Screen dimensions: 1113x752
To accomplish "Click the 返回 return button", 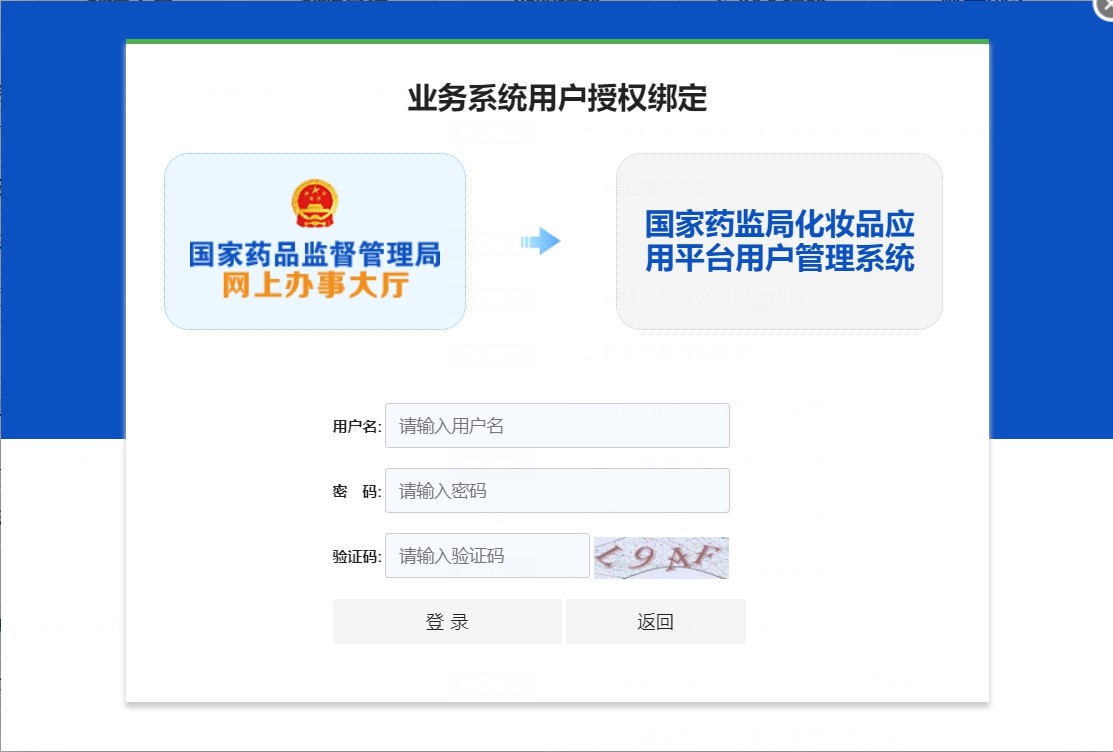I will pos(655,621).
